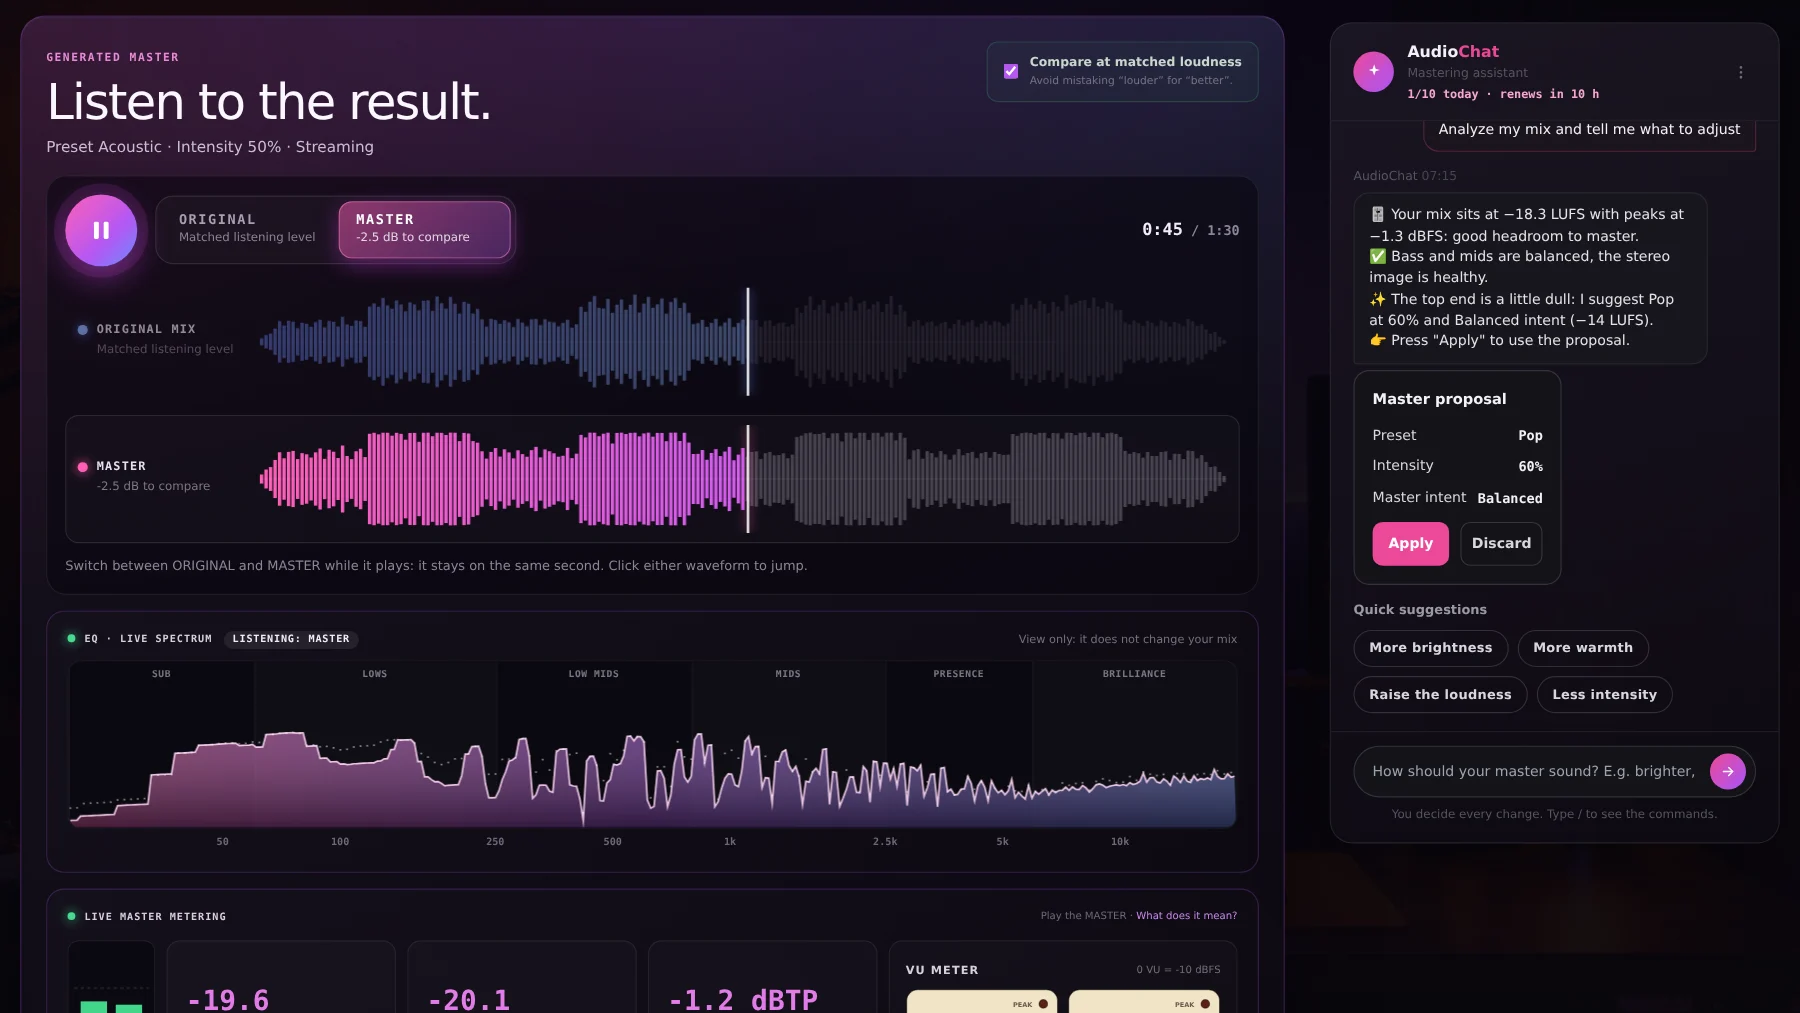Send the chat message with arrow button
The height and width of the screenshot is (1013, 1800).
tap(1727, 771)
